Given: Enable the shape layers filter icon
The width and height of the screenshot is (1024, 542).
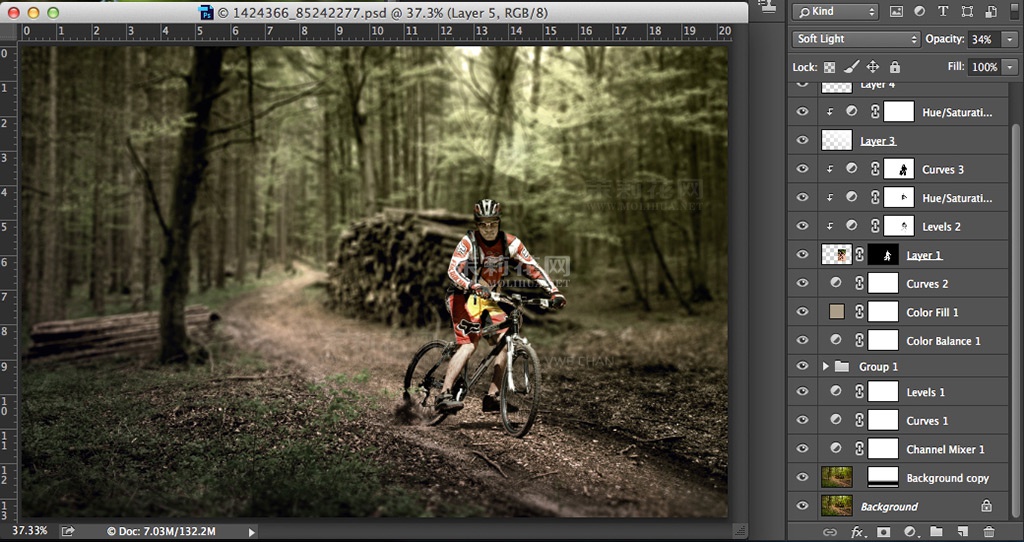Looking at the screenshot, I should (967, 11).
